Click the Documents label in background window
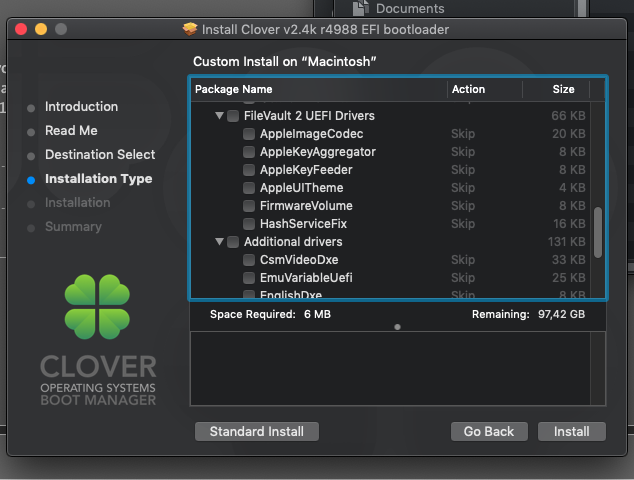The width and height of the screenshot is (634, 480). [410, 8]
